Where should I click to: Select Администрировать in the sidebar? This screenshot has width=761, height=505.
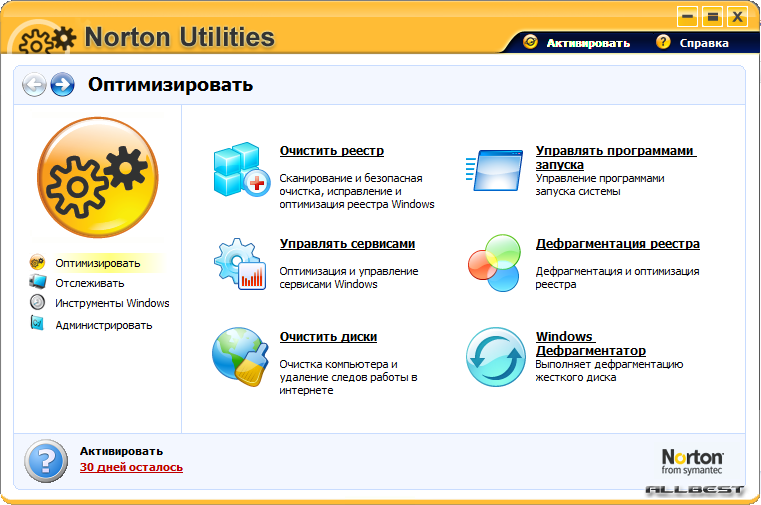(x=103, y=325)
